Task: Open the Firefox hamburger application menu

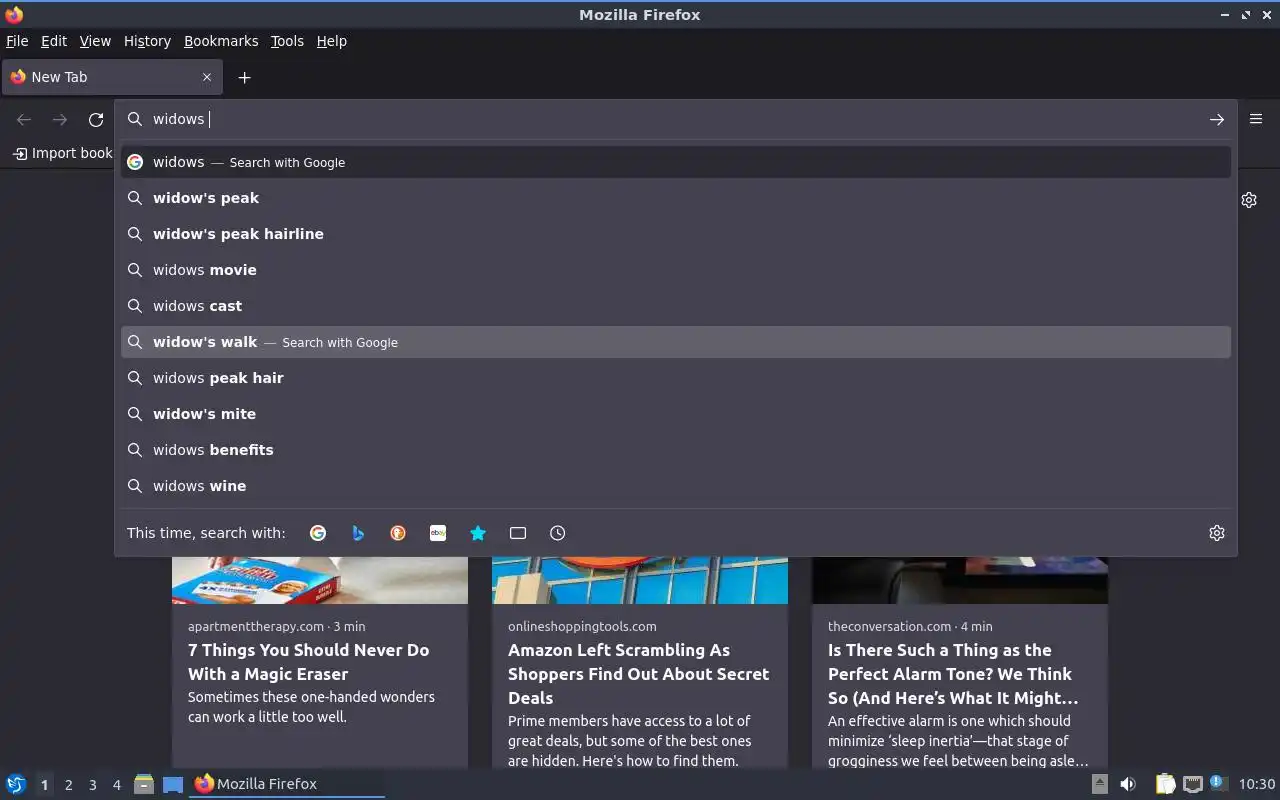Action: pos(1256,119)
